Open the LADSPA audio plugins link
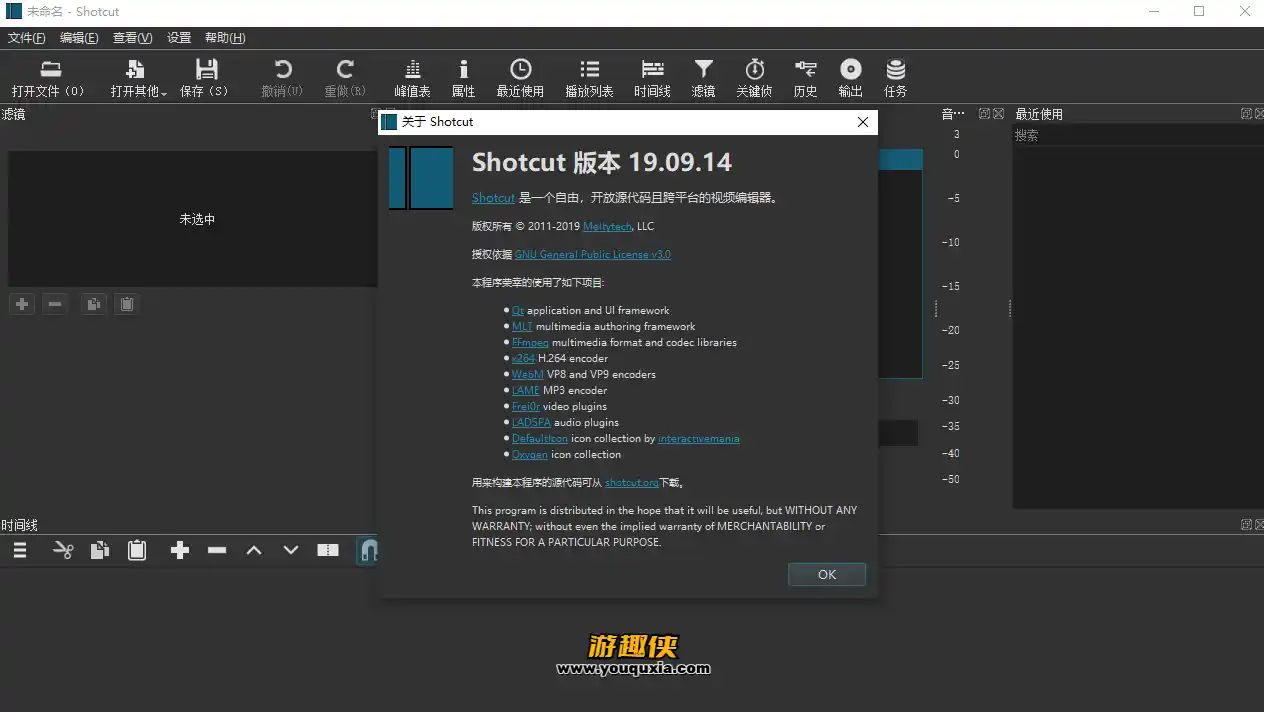 tap(531, 422)
